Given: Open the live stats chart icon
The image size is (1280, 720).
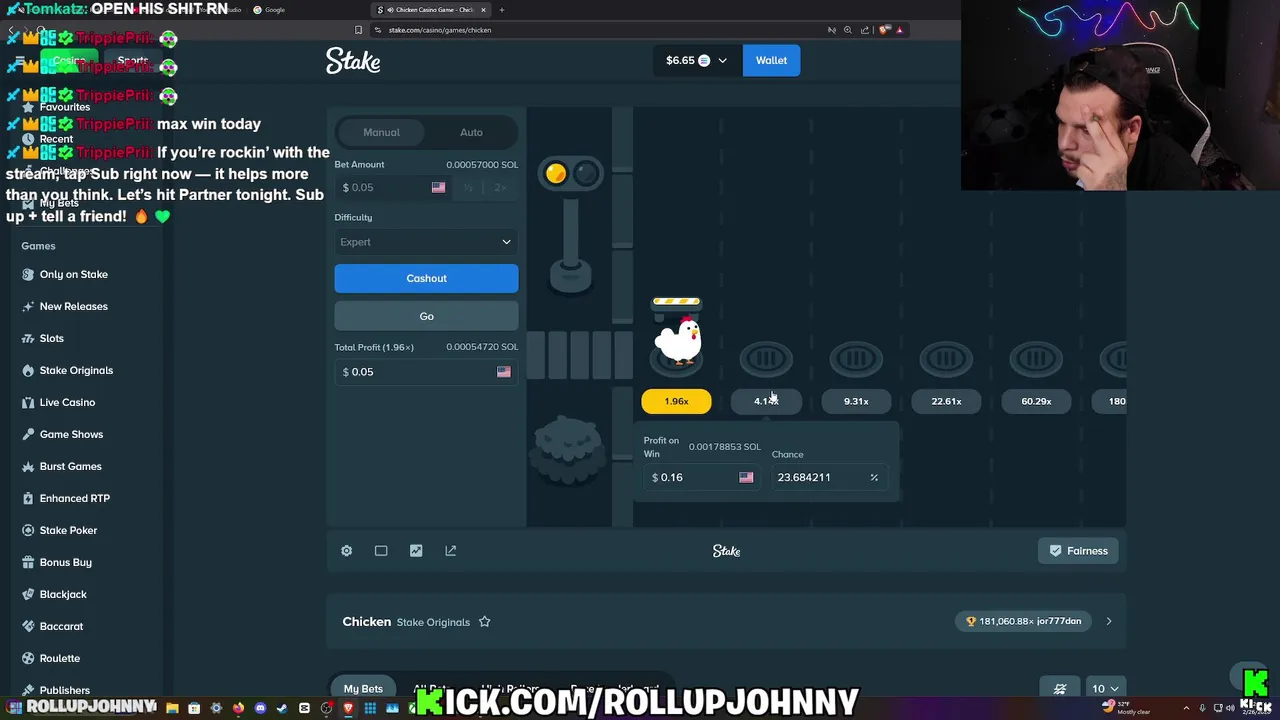Looking at the screenshot, I should 416,551.
